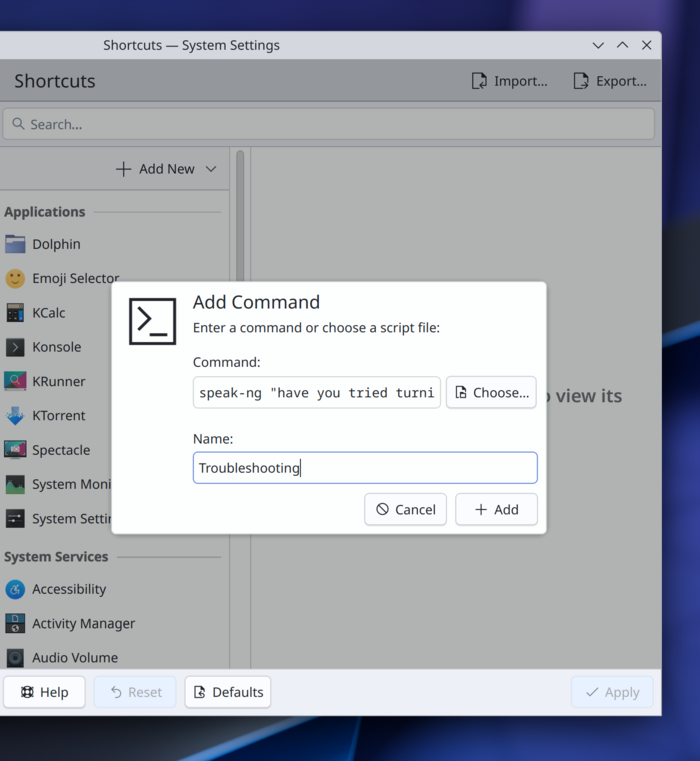The image size is (700, 761).
Task: Cancel the Add Command dialog
Action: coord(405,509)
